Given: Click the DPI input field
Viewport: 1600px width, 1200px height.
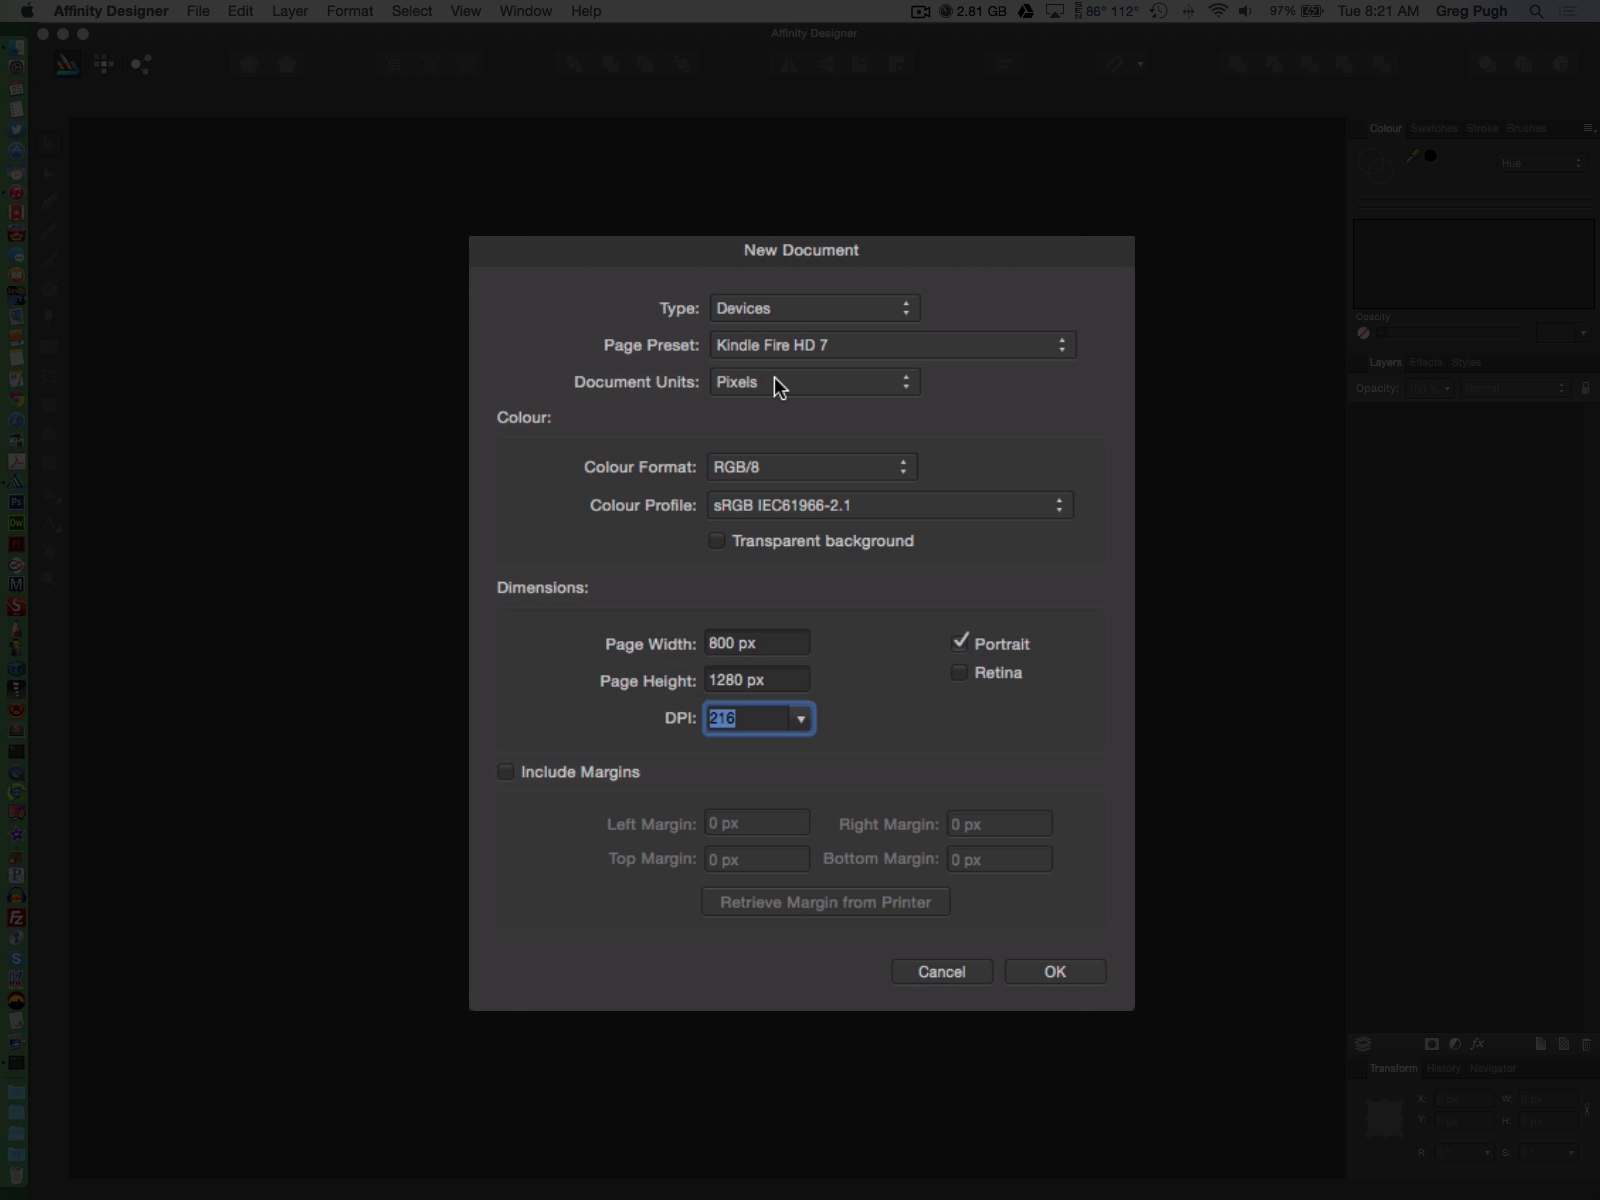Looking at the screenshot, I should click(748, 719).
